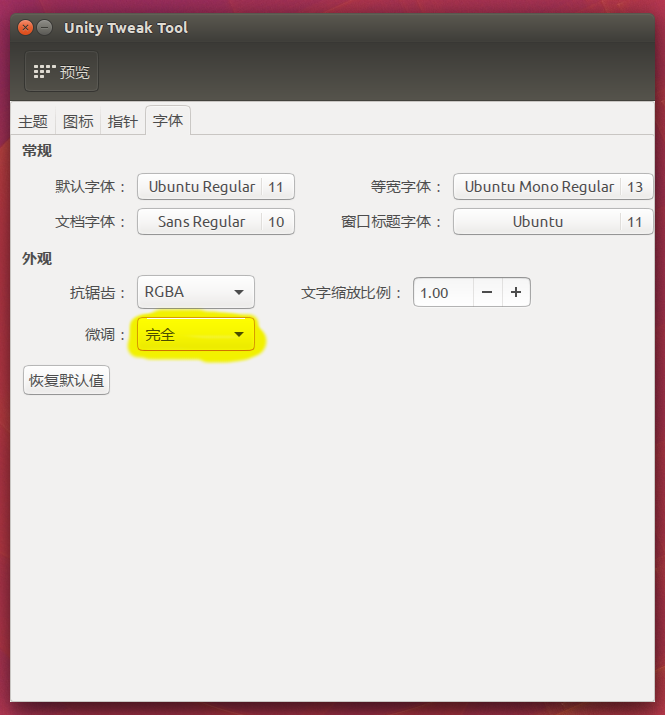Click the 窗口标题字体 label
The image size is (665, 715).
(391, 222)
